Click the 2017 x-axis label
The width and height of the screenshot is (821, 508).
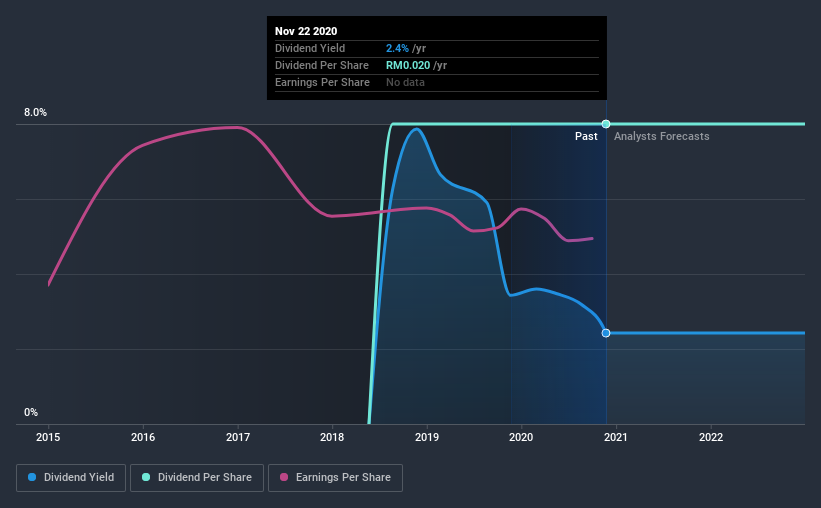[x=238, y=437]
